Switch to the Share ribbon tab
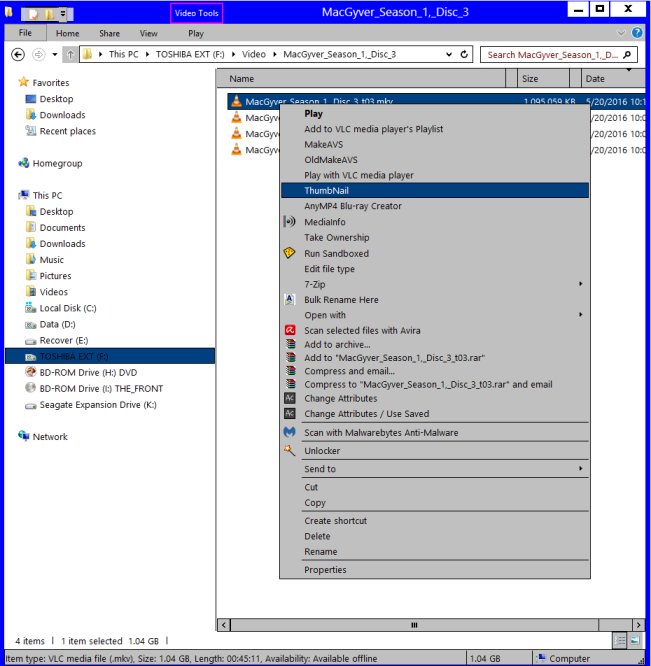This screenshot has width=651, height=666. point(109,33)
